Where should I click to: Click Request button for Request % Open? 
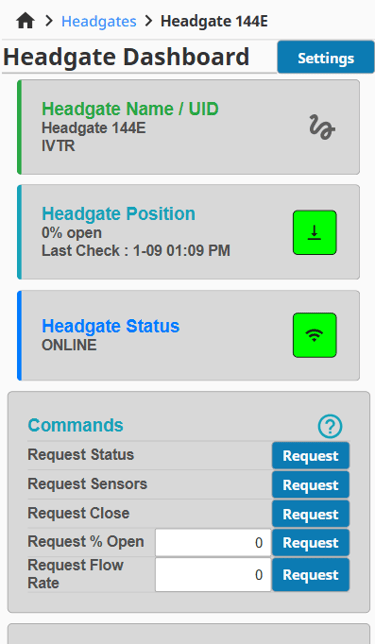(x=311, y=543)
